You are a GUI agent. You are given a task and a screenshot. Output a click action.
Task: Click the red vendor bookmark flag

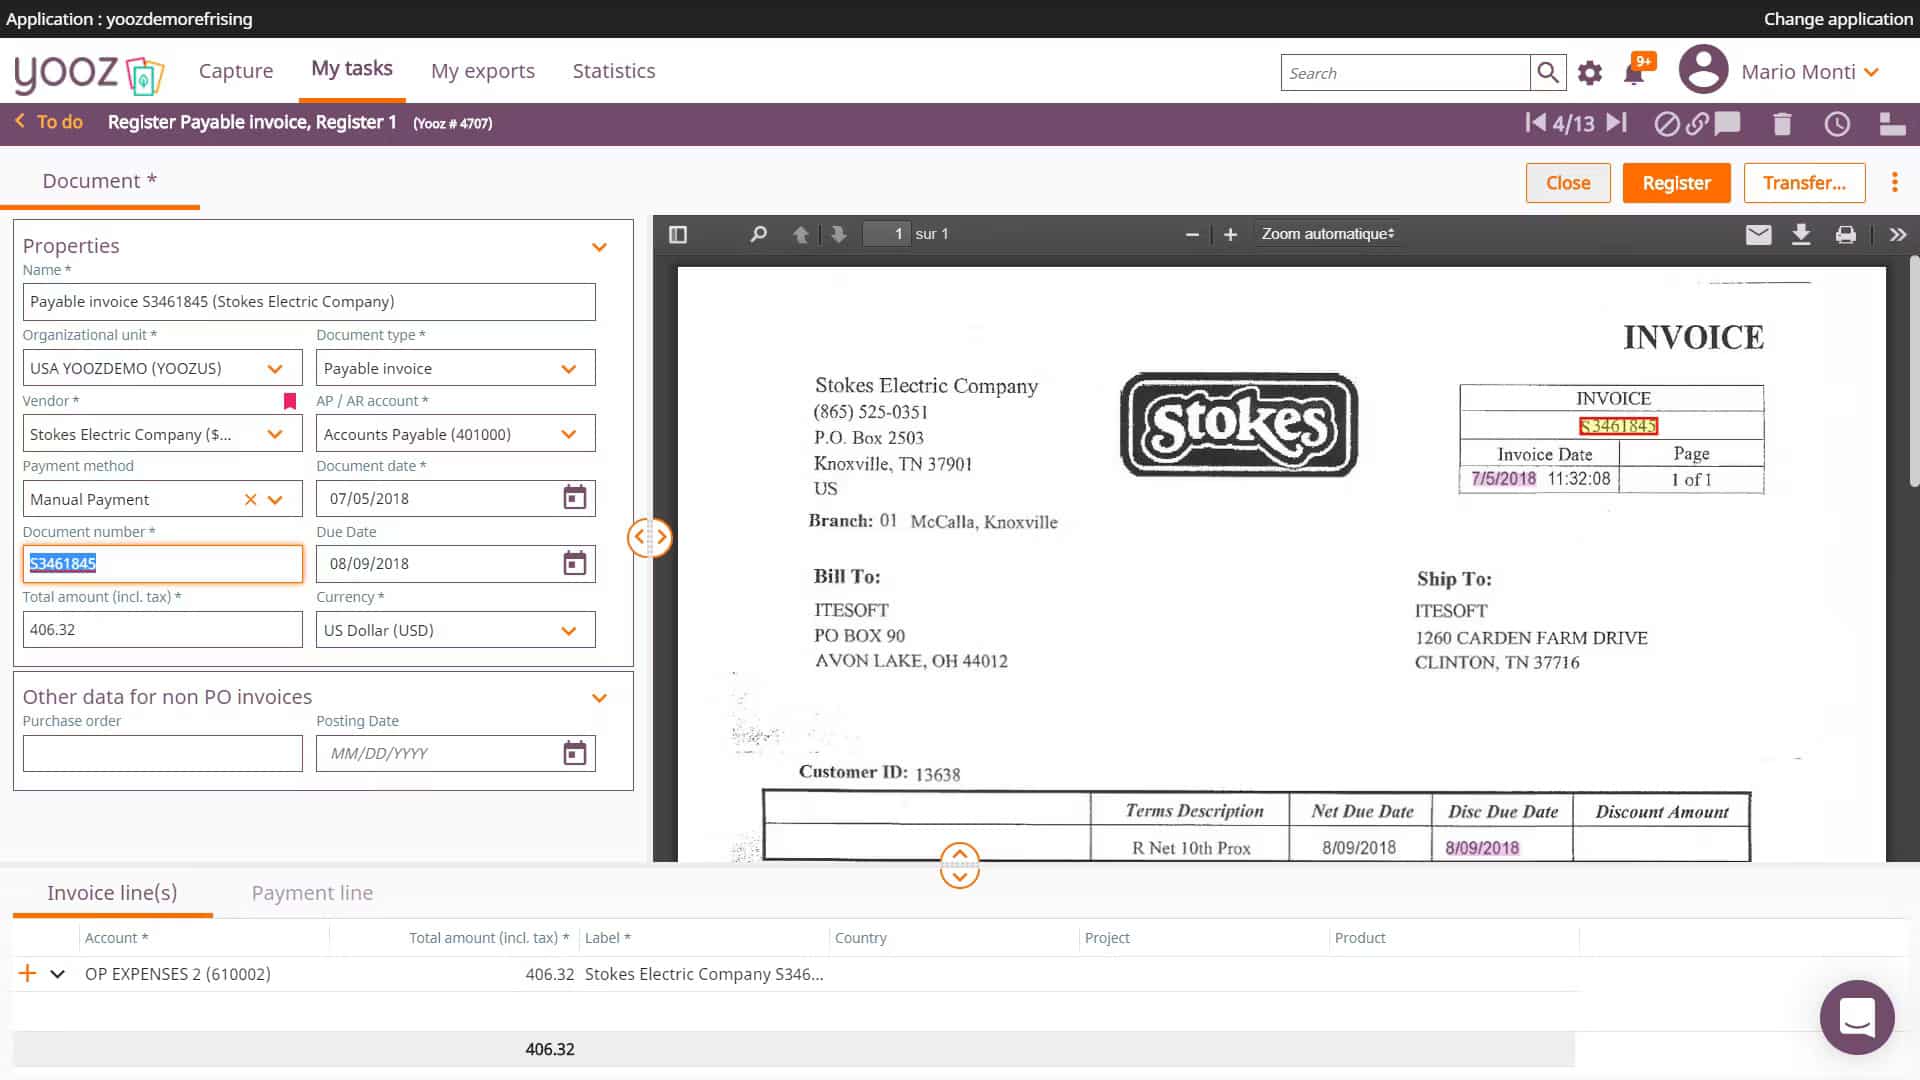tap(290, 399)
